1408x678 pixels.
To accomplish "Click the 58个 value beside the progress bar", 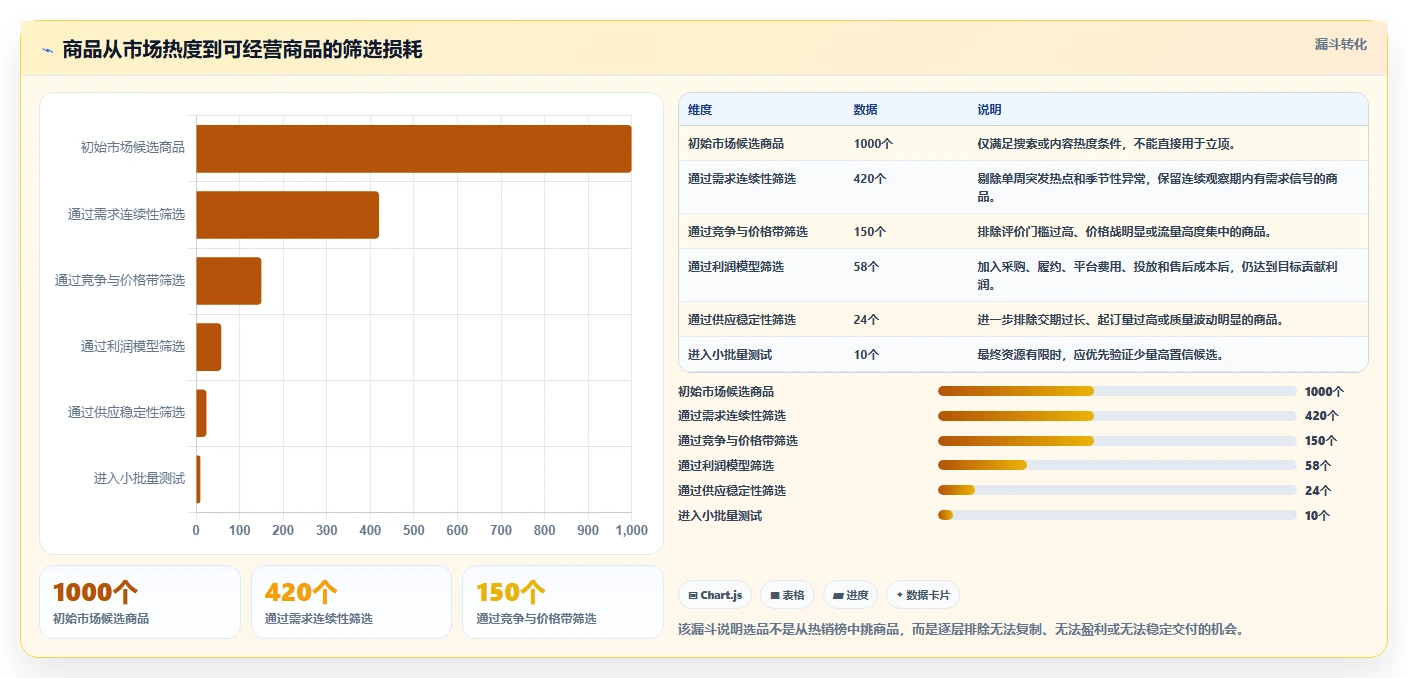I will click(1318, 466).
